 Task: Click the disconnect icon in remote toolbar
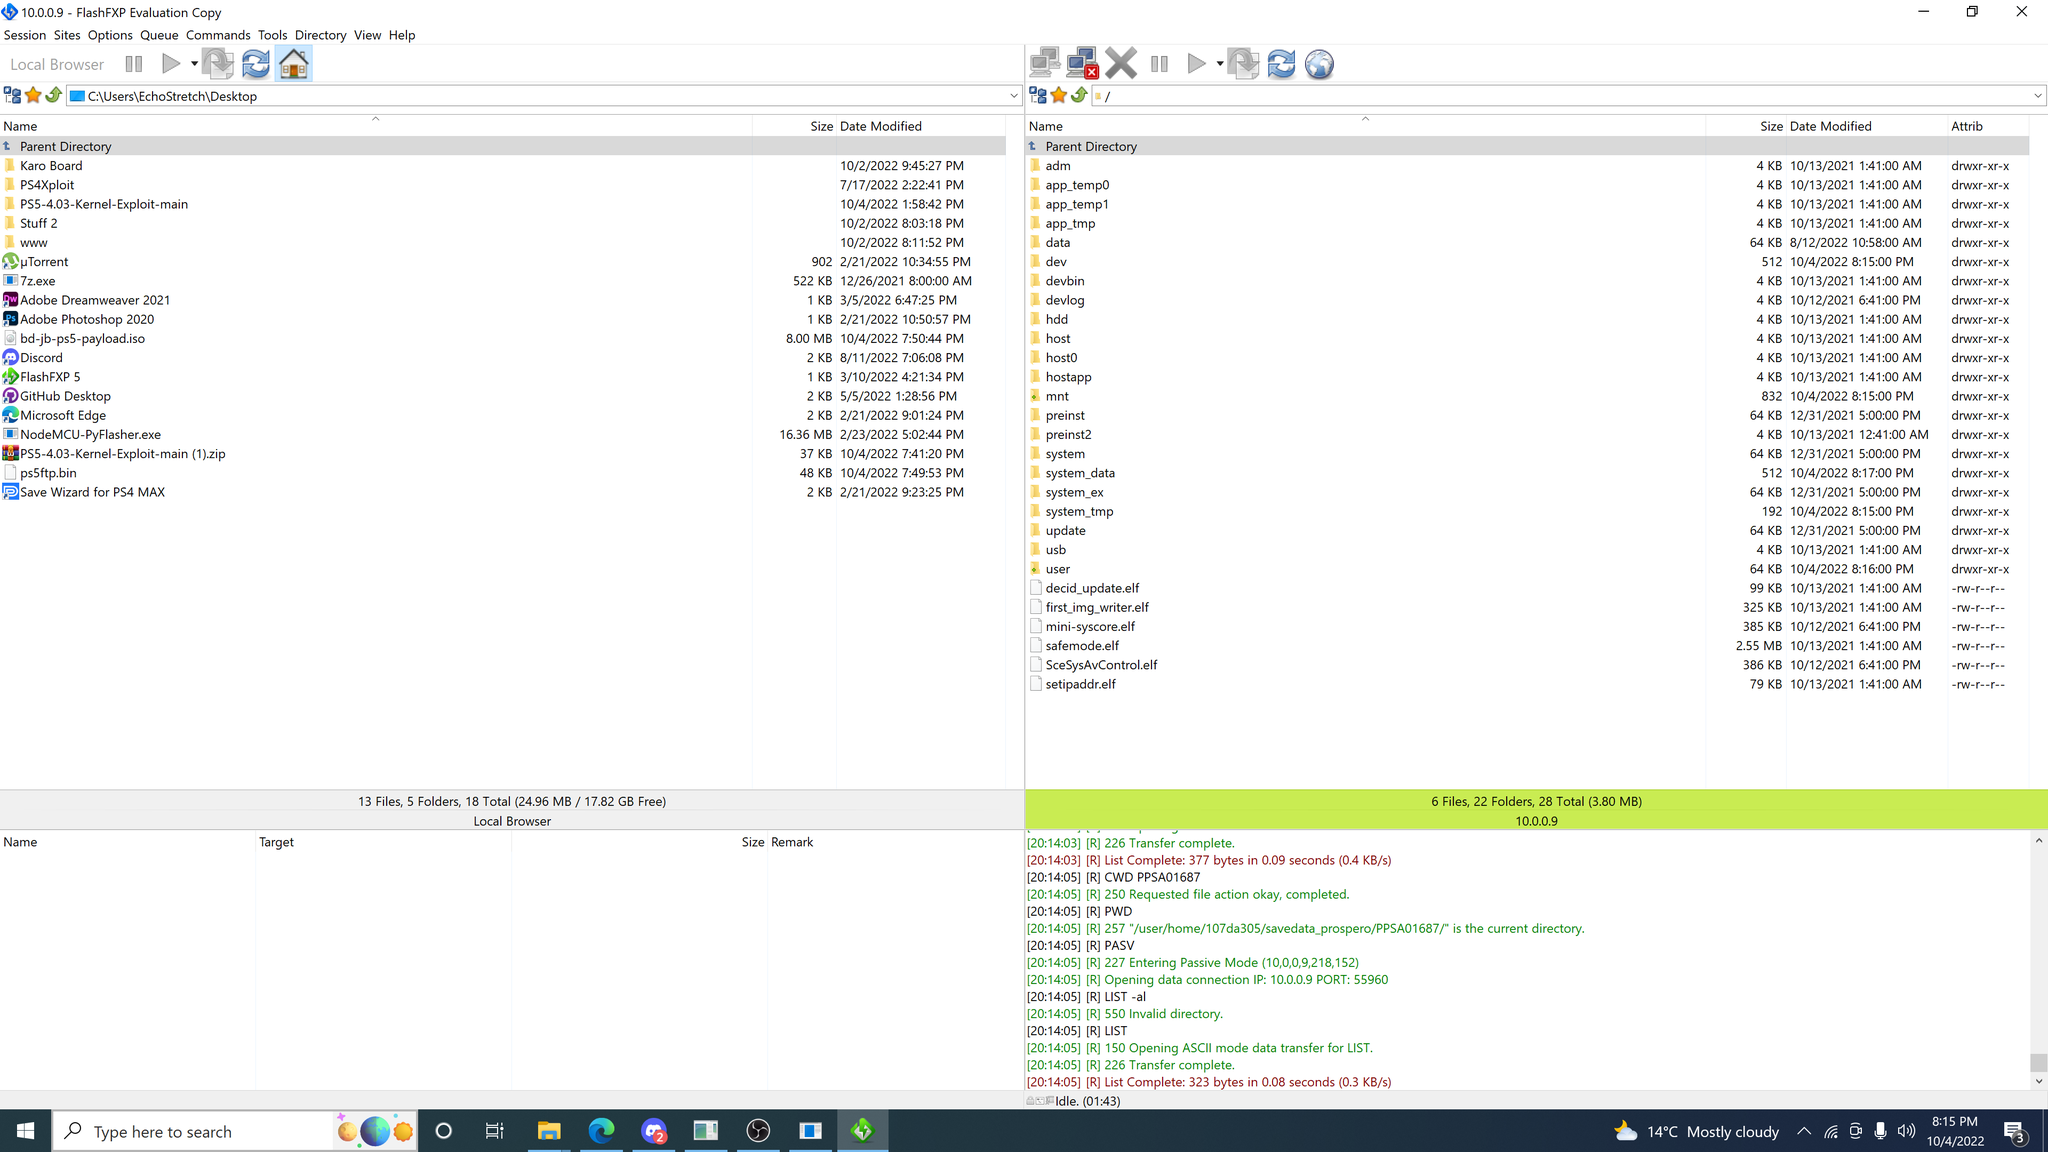(1082, 64)
